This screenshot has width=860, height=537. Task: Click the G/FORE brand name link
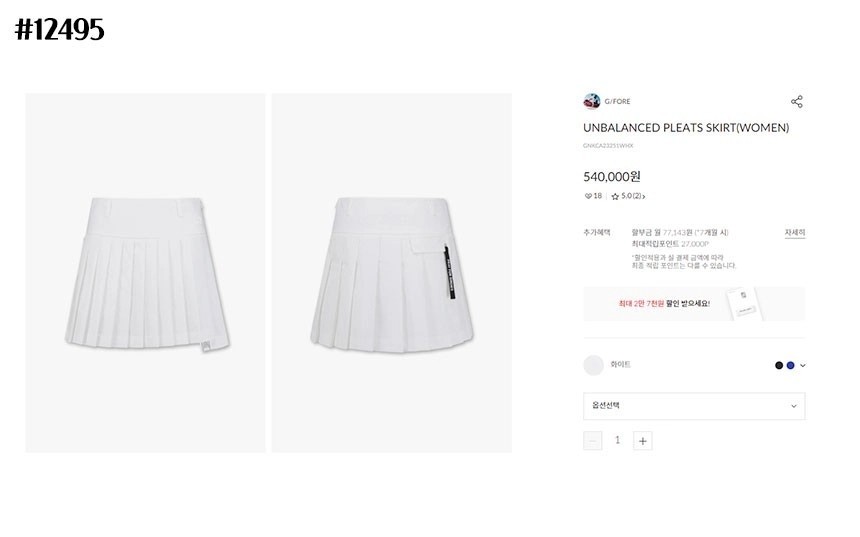tap(617, 101)
